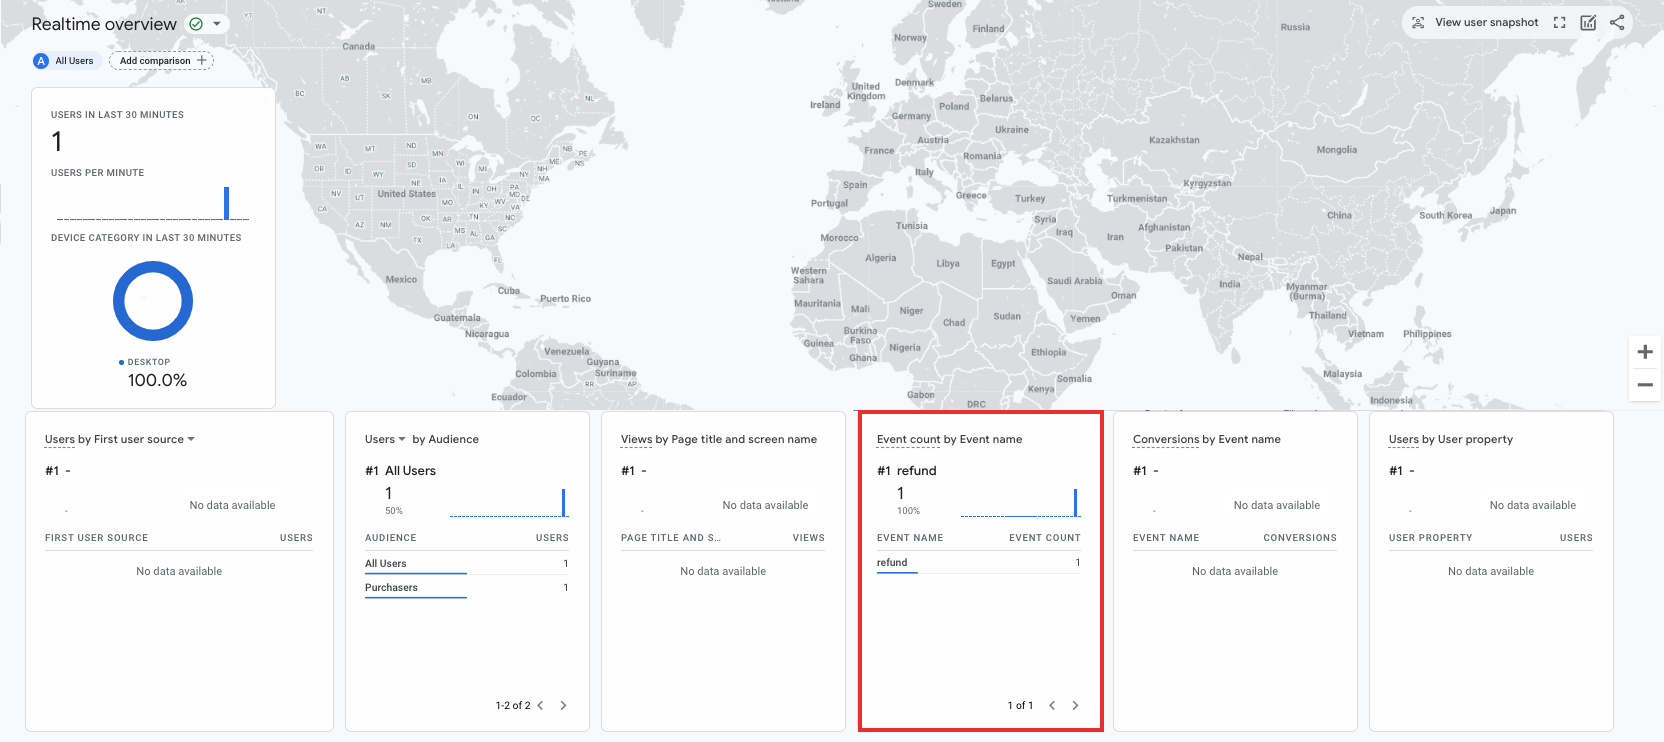
Task: Open the report status dropdown beside Realtime overview
Action: [216, 24]
